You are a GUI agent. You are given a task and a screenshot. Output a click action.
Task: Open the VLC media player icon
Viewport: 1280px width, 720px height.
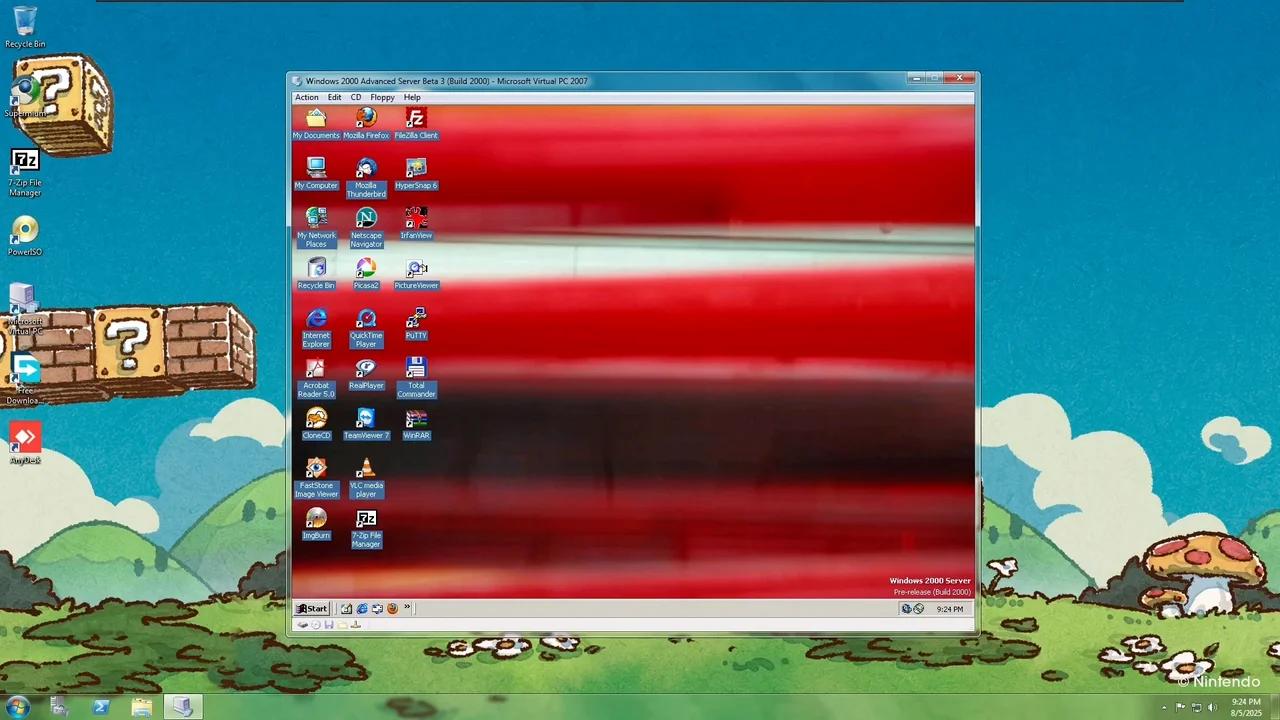coord(366,478)
